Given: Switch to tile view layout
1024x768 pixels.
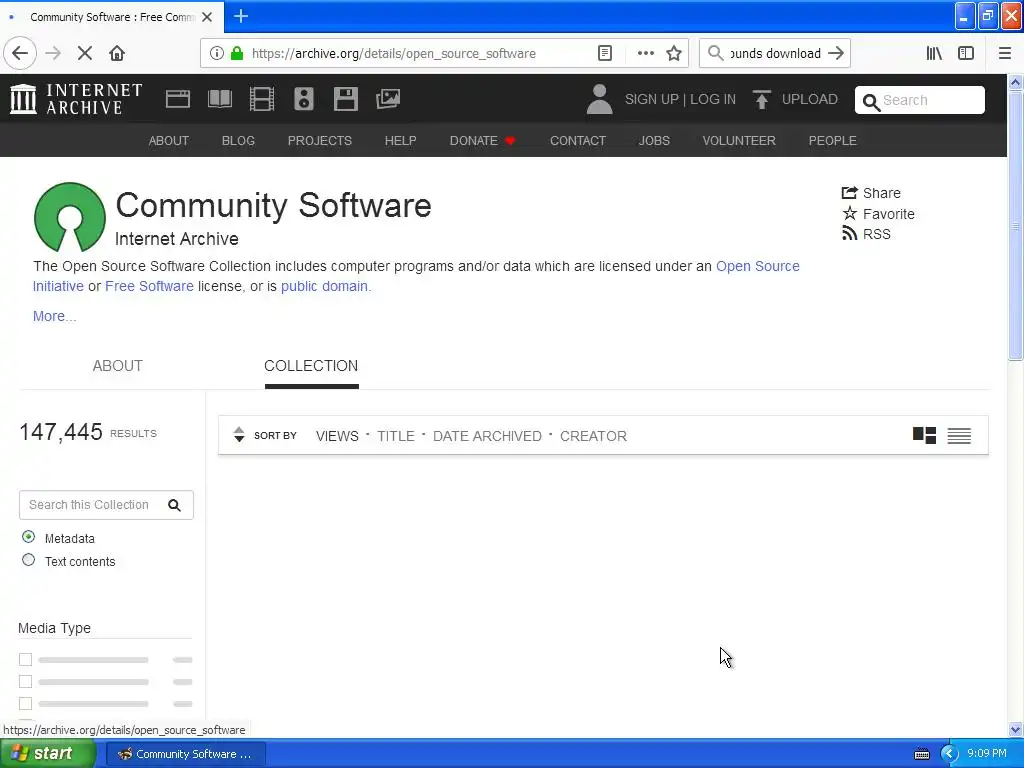Looking at the screenshot, I should click(924, 436).
